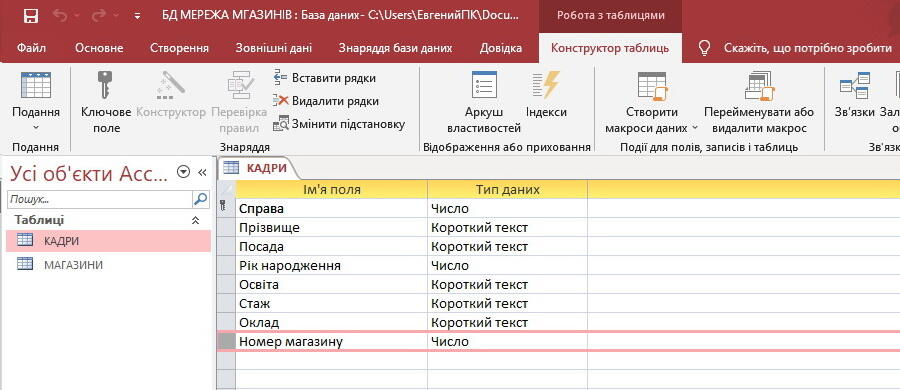Screen dimensions: 900x390
Task: Click the Прізвище field name cell
Action: pyautogui.click(x=332, y=227)
